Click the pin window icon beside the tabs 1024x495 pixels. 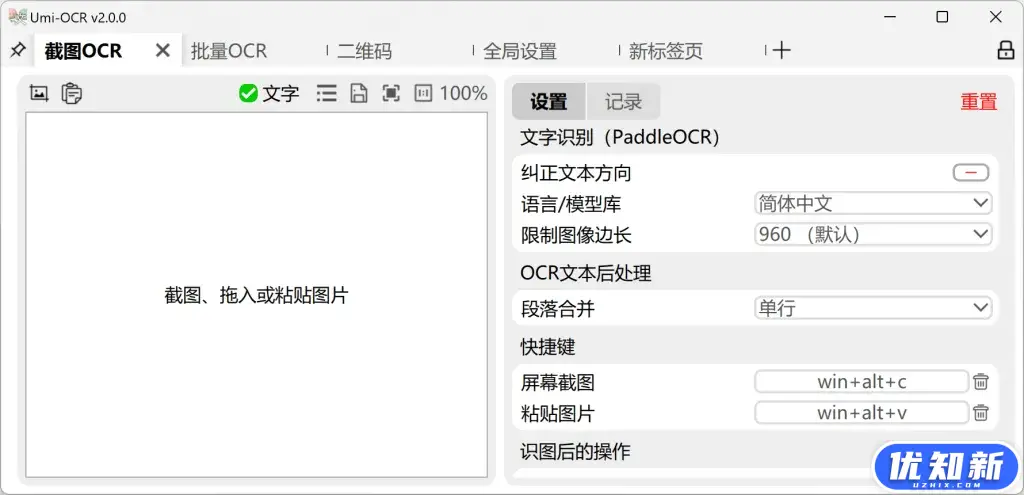click(x=18, y=50)
